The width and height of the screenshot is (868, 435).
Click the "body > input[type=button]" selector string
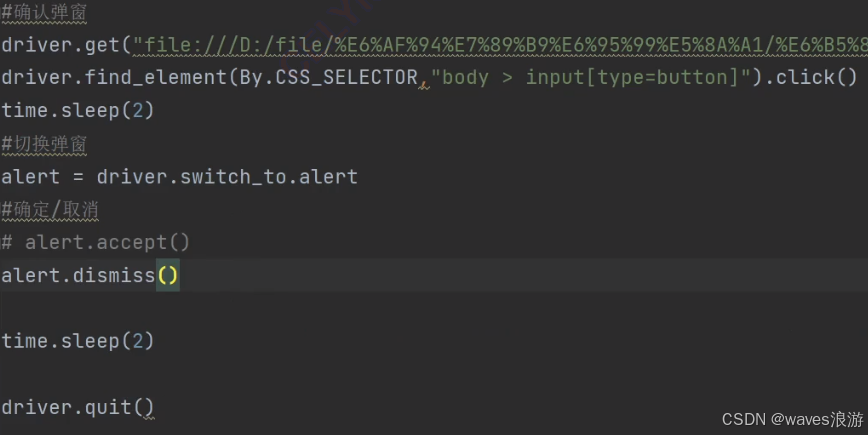point(590,77)
